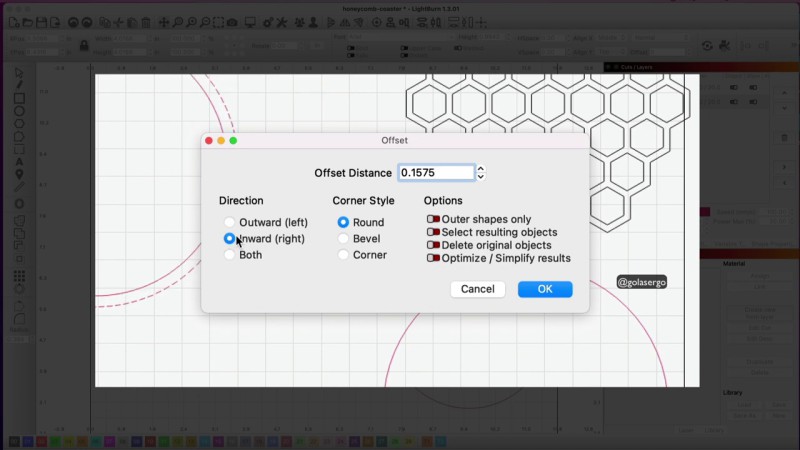Click the Offset Distance input field
Screen dimensions: 800x450
pos(435,173)
